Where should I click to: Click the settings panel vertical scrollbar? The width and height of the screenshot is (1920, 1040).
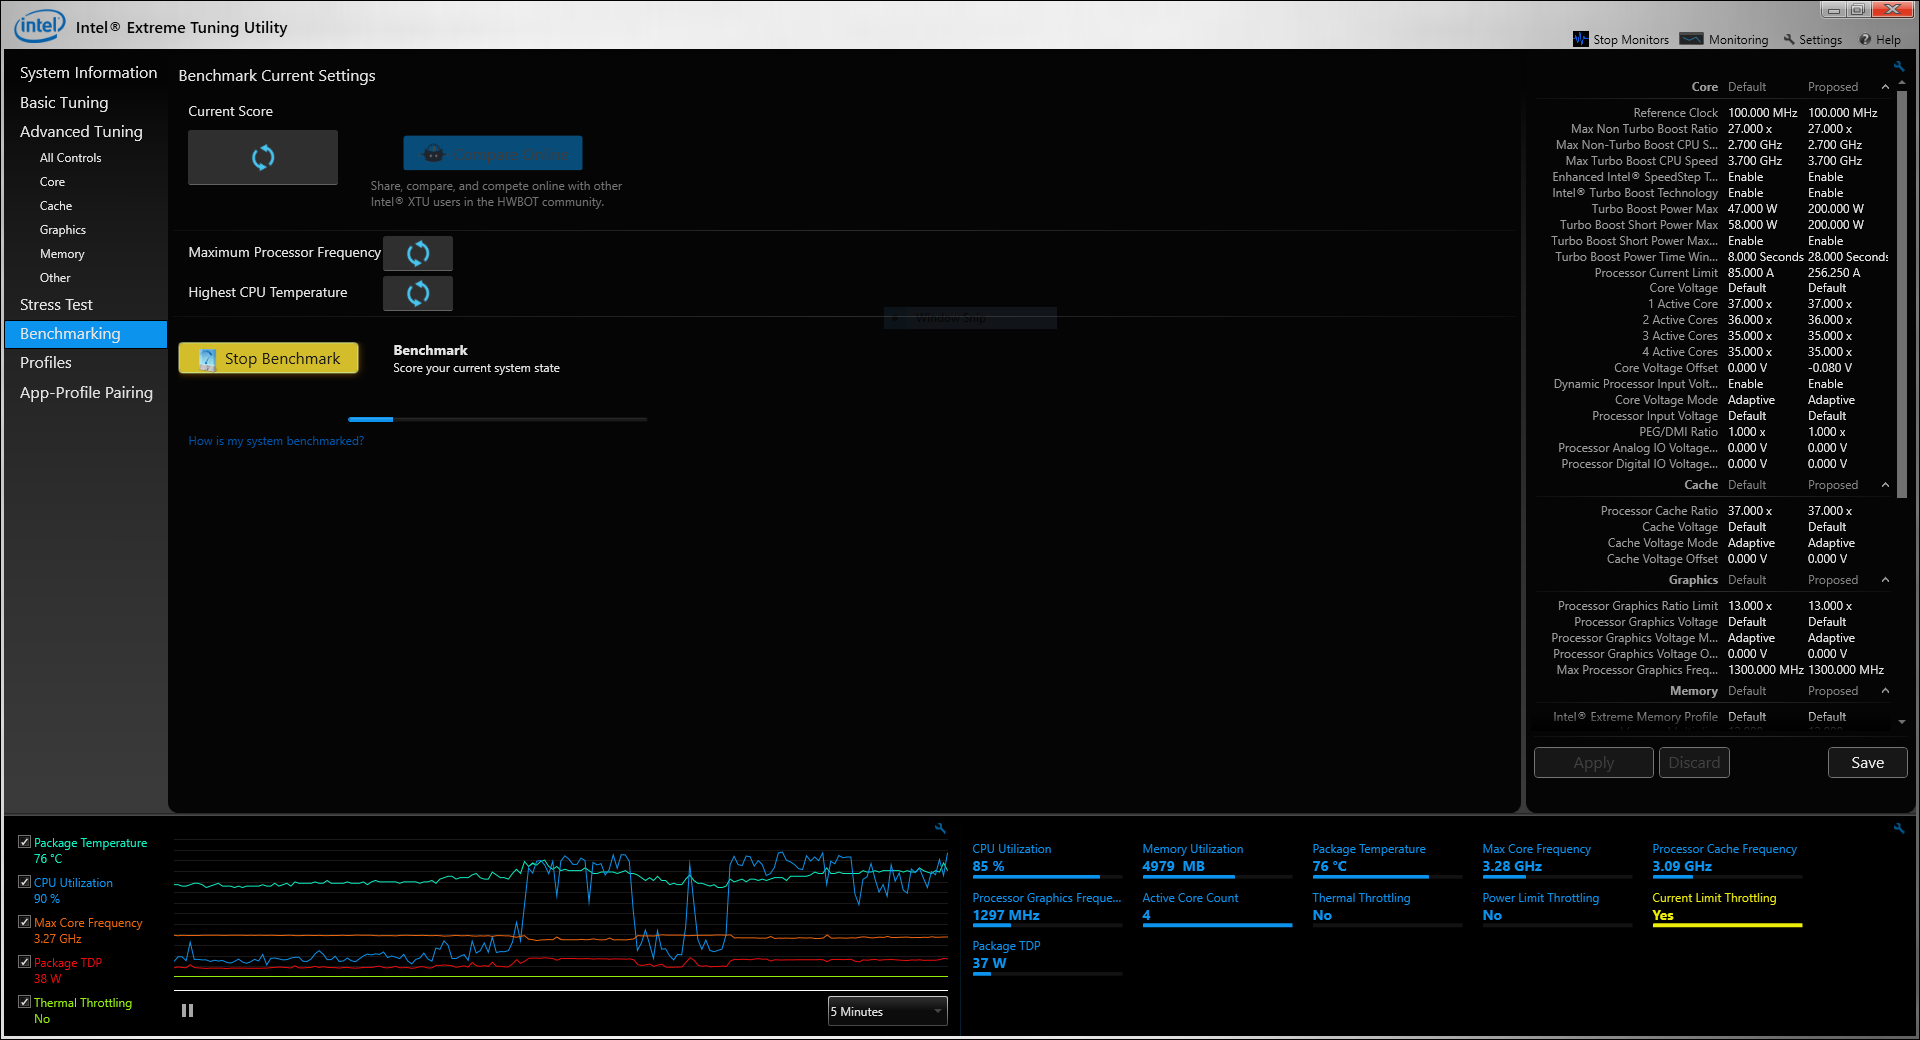1901,295
